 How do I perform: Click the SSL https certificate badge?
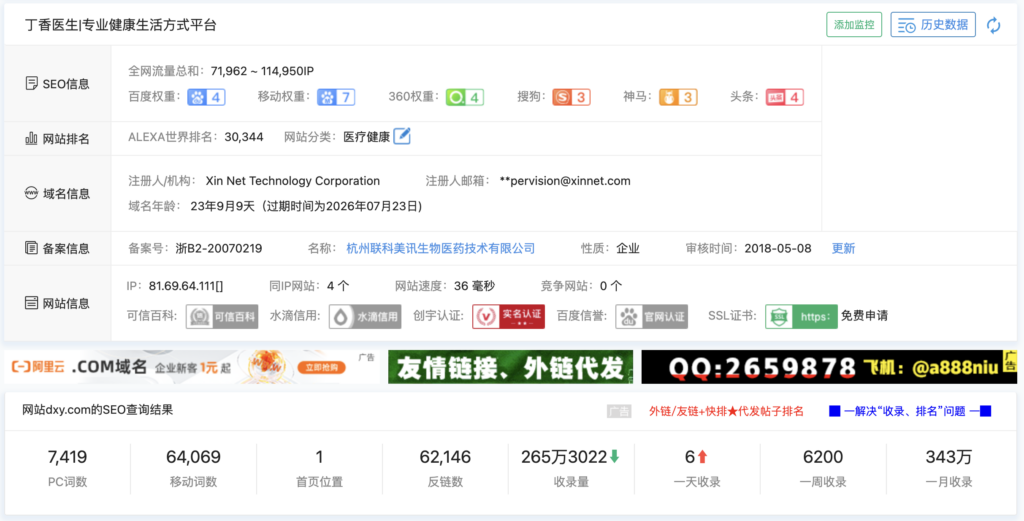[801, 316]
